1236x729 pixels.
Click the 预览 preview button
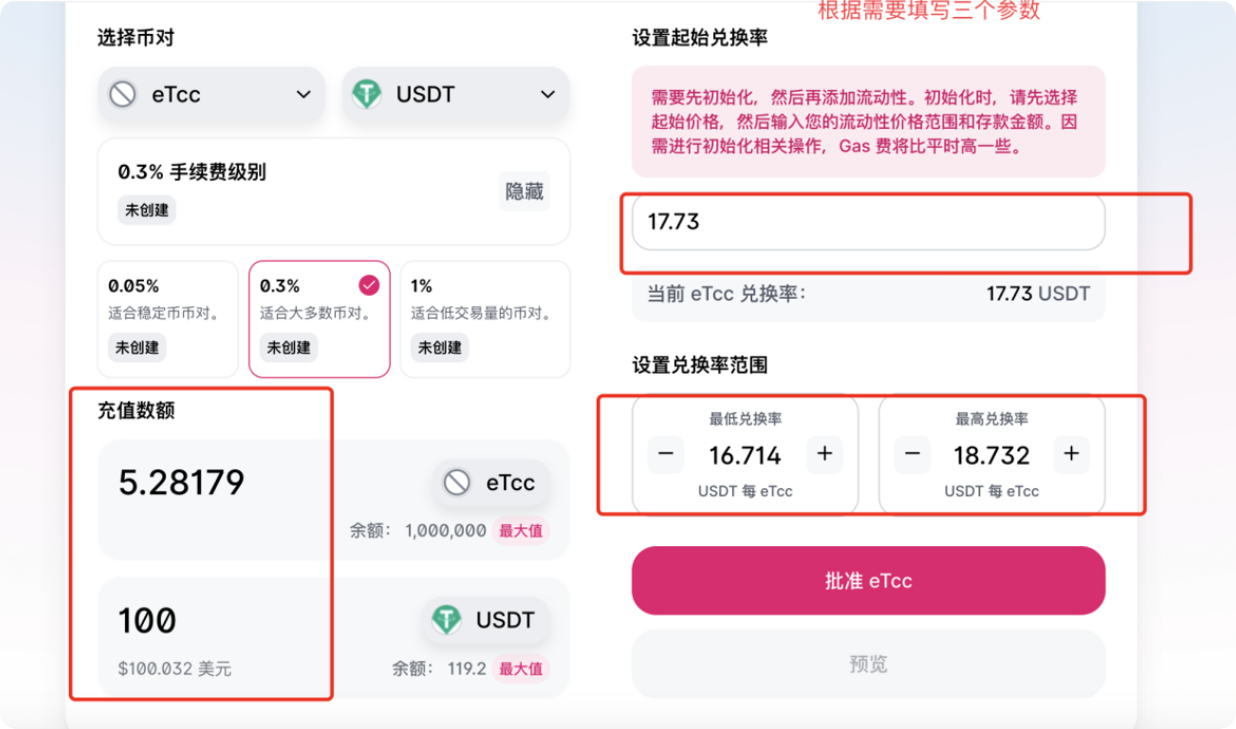click(867, 664)
